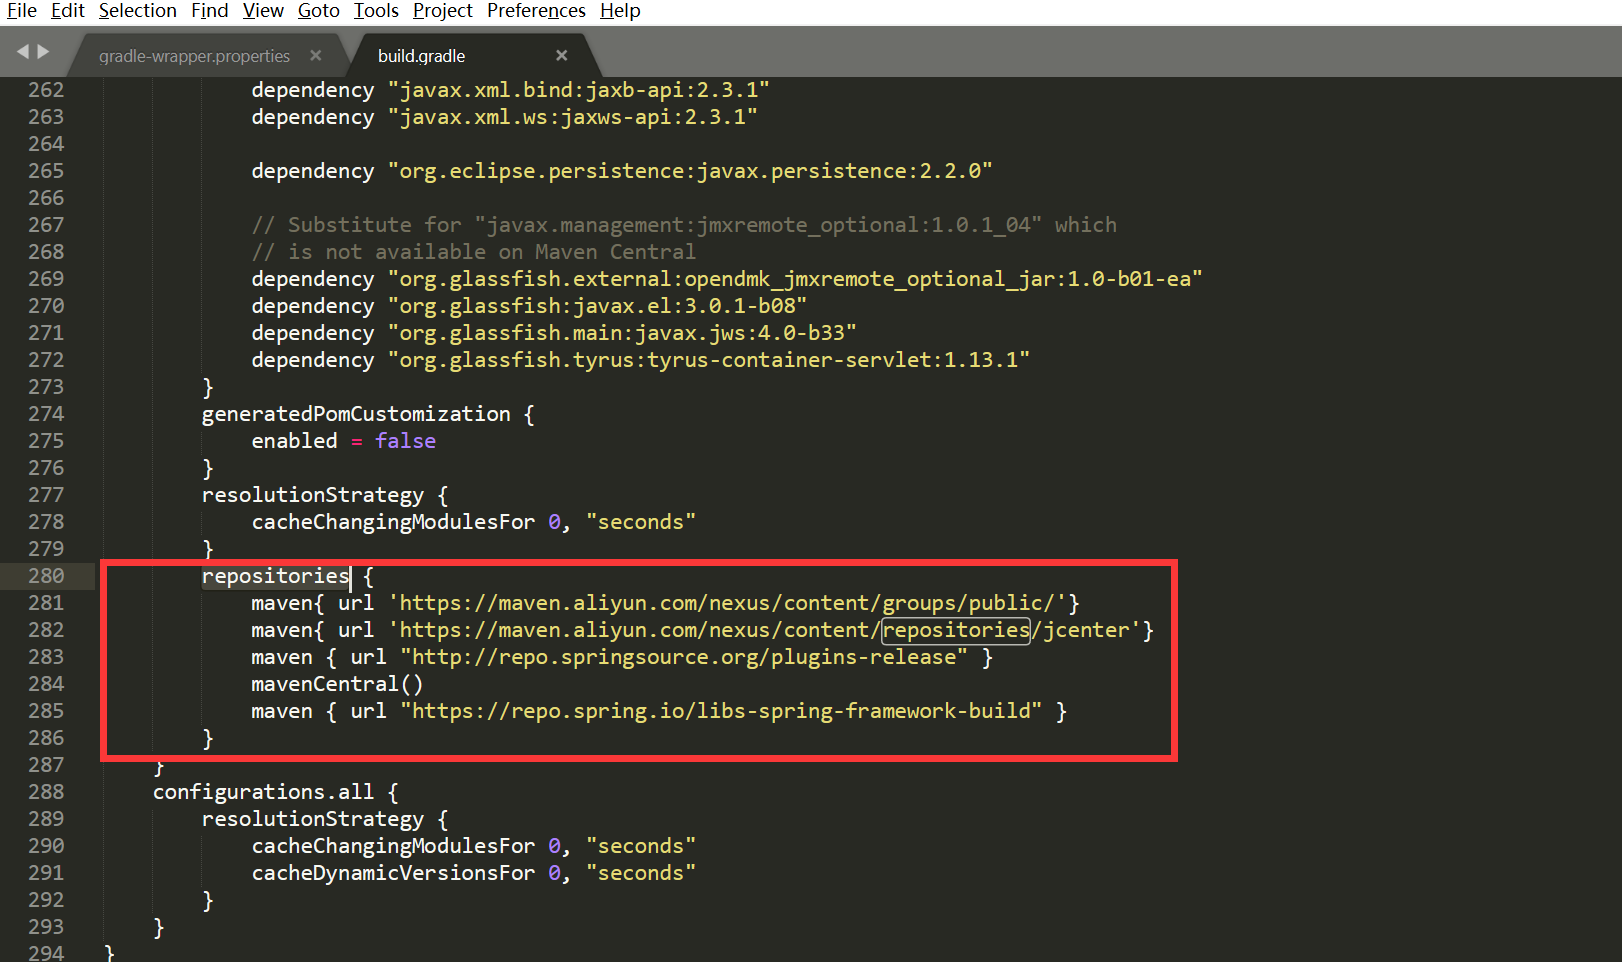This screenshot has width=1622, height=962.
Task: Close the gradle-wrapper.properties tab
Action: coord(316,56)
